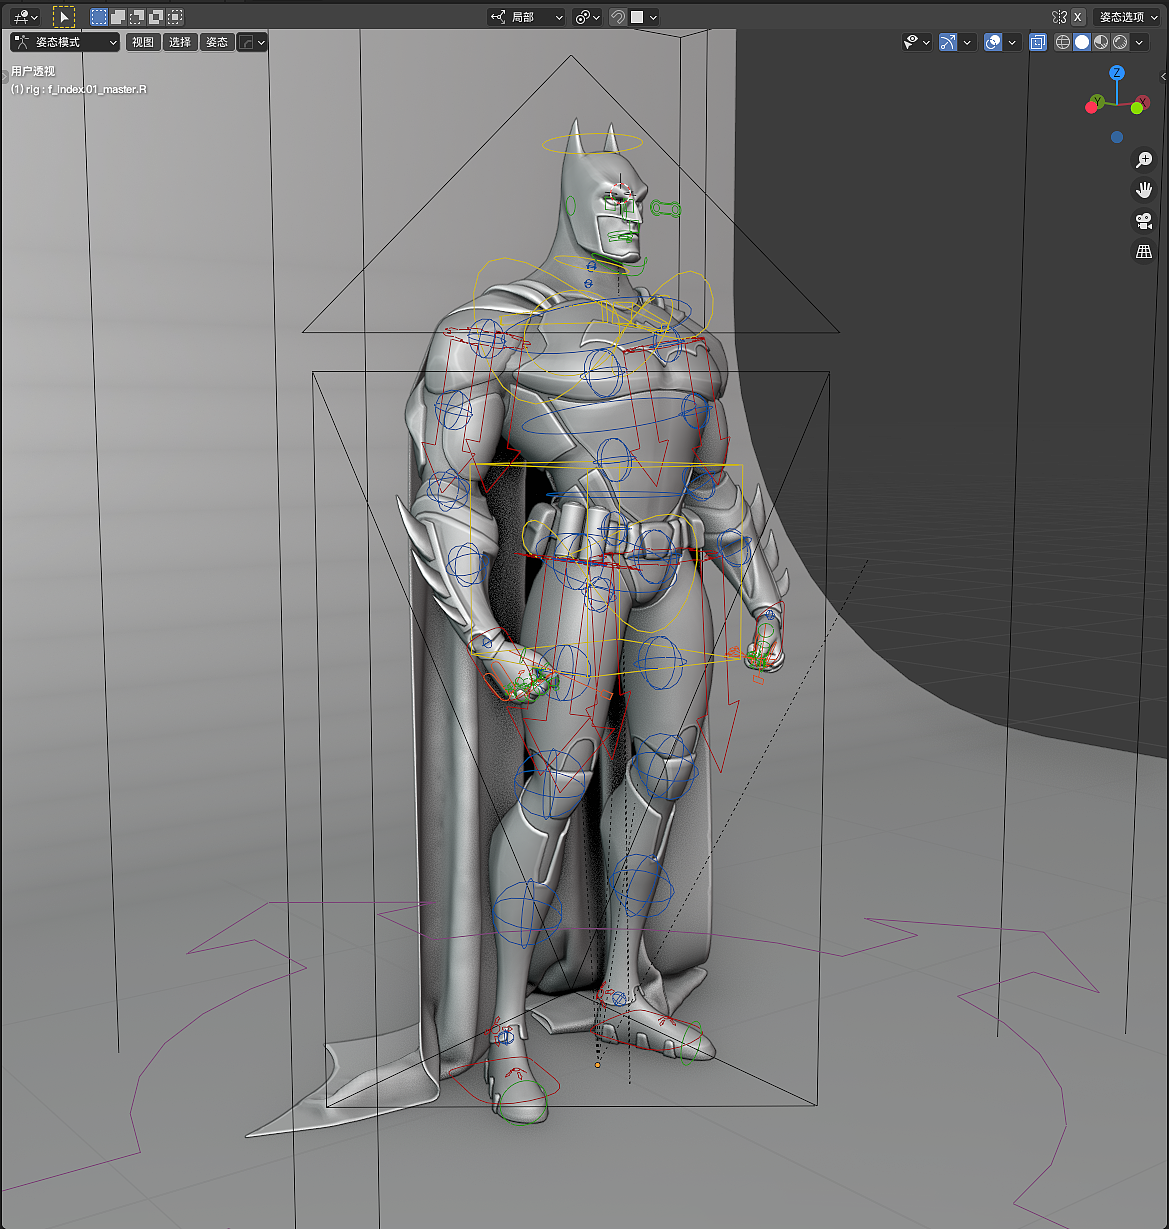This screenshot has width=1169, height=1229.
Task: Open proportional falloff curve dropdown
Action: (x=252, y=42)
